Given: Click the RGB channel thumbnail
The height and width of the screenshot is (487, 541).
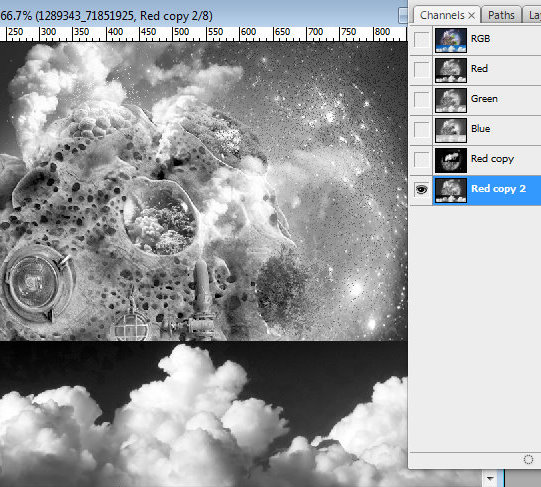Looking at the screenshot, I should (451, 40).
